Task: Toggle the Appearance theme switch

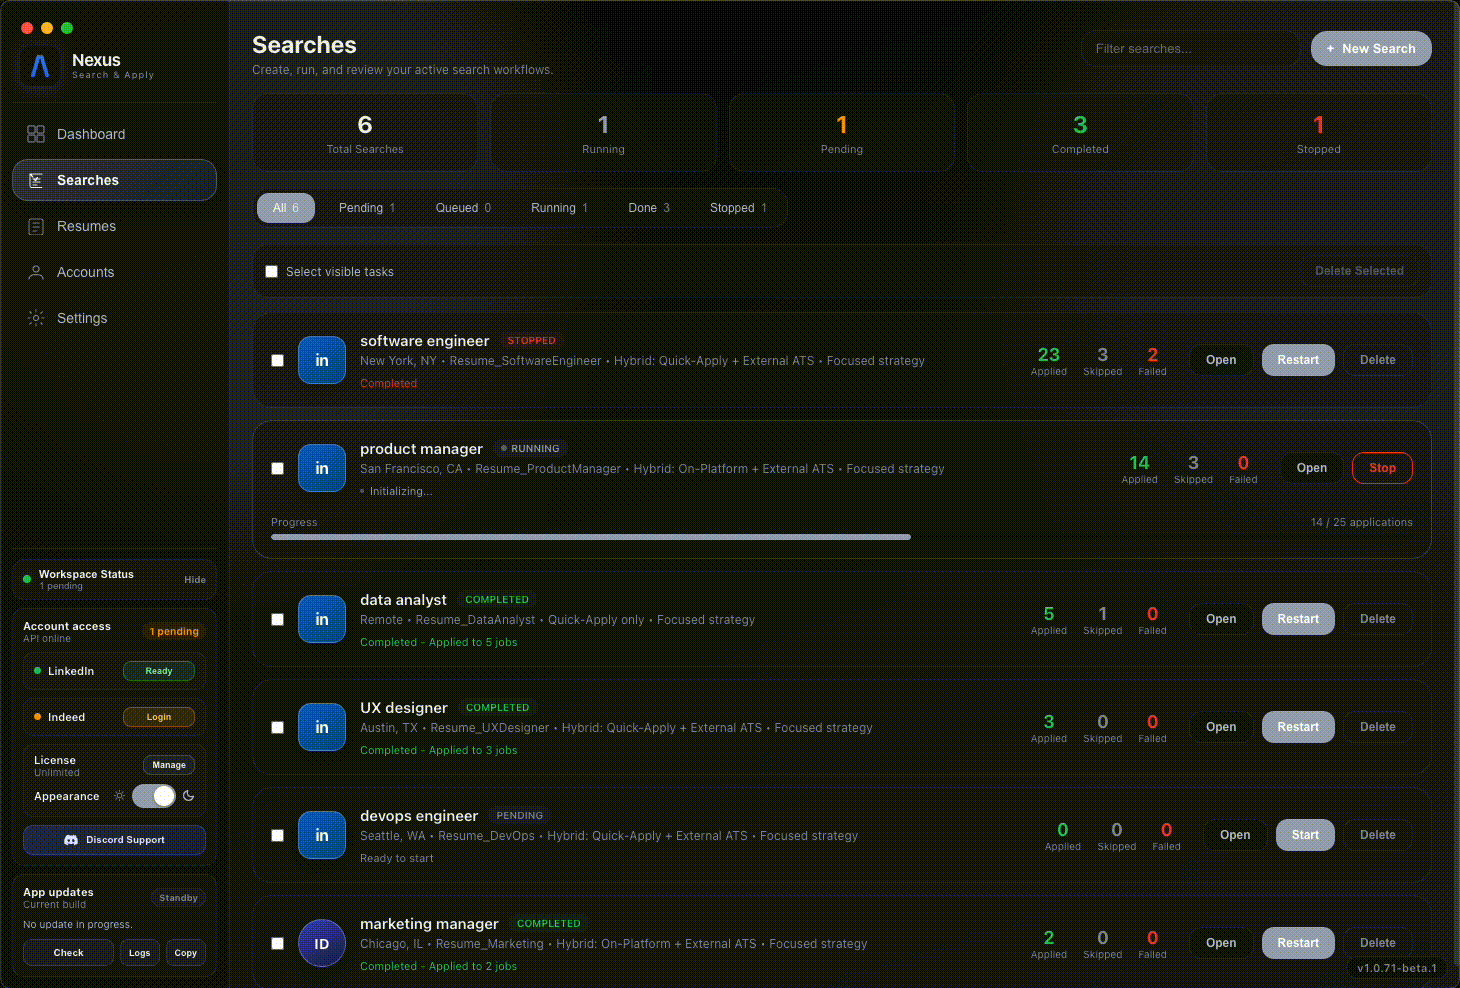Action: tap(154, 796)
